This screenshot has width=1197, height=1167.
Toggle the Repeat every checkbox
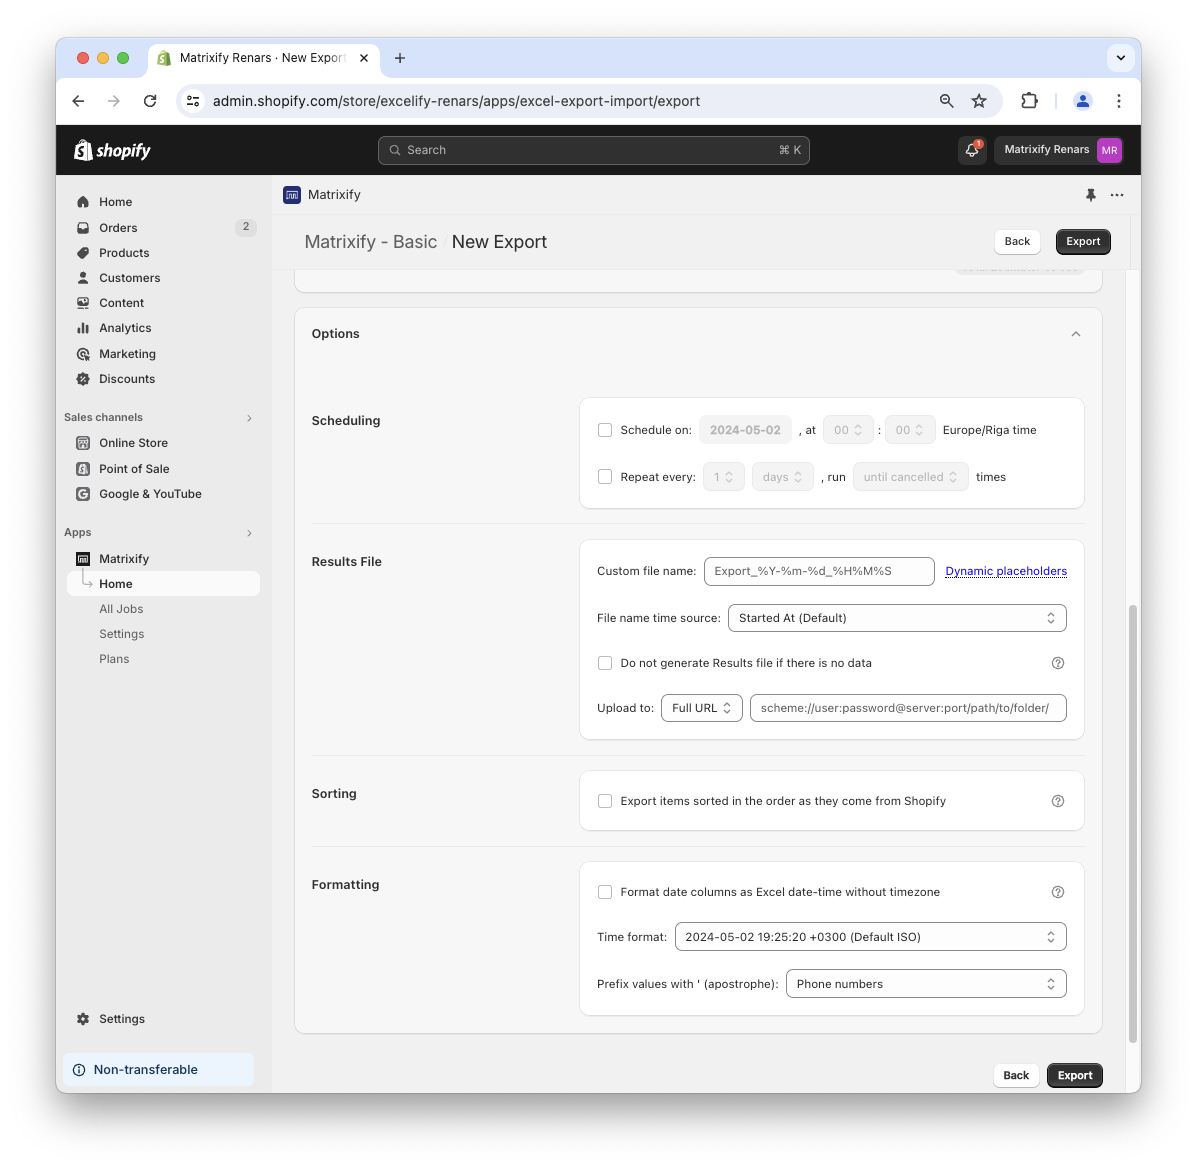point(605,477)
